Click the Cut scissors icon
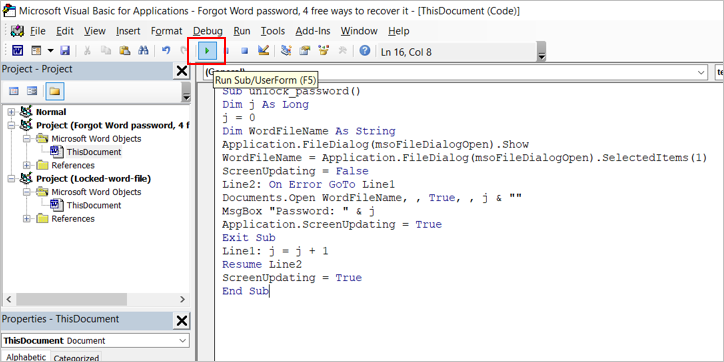 [x=87, y=51]
